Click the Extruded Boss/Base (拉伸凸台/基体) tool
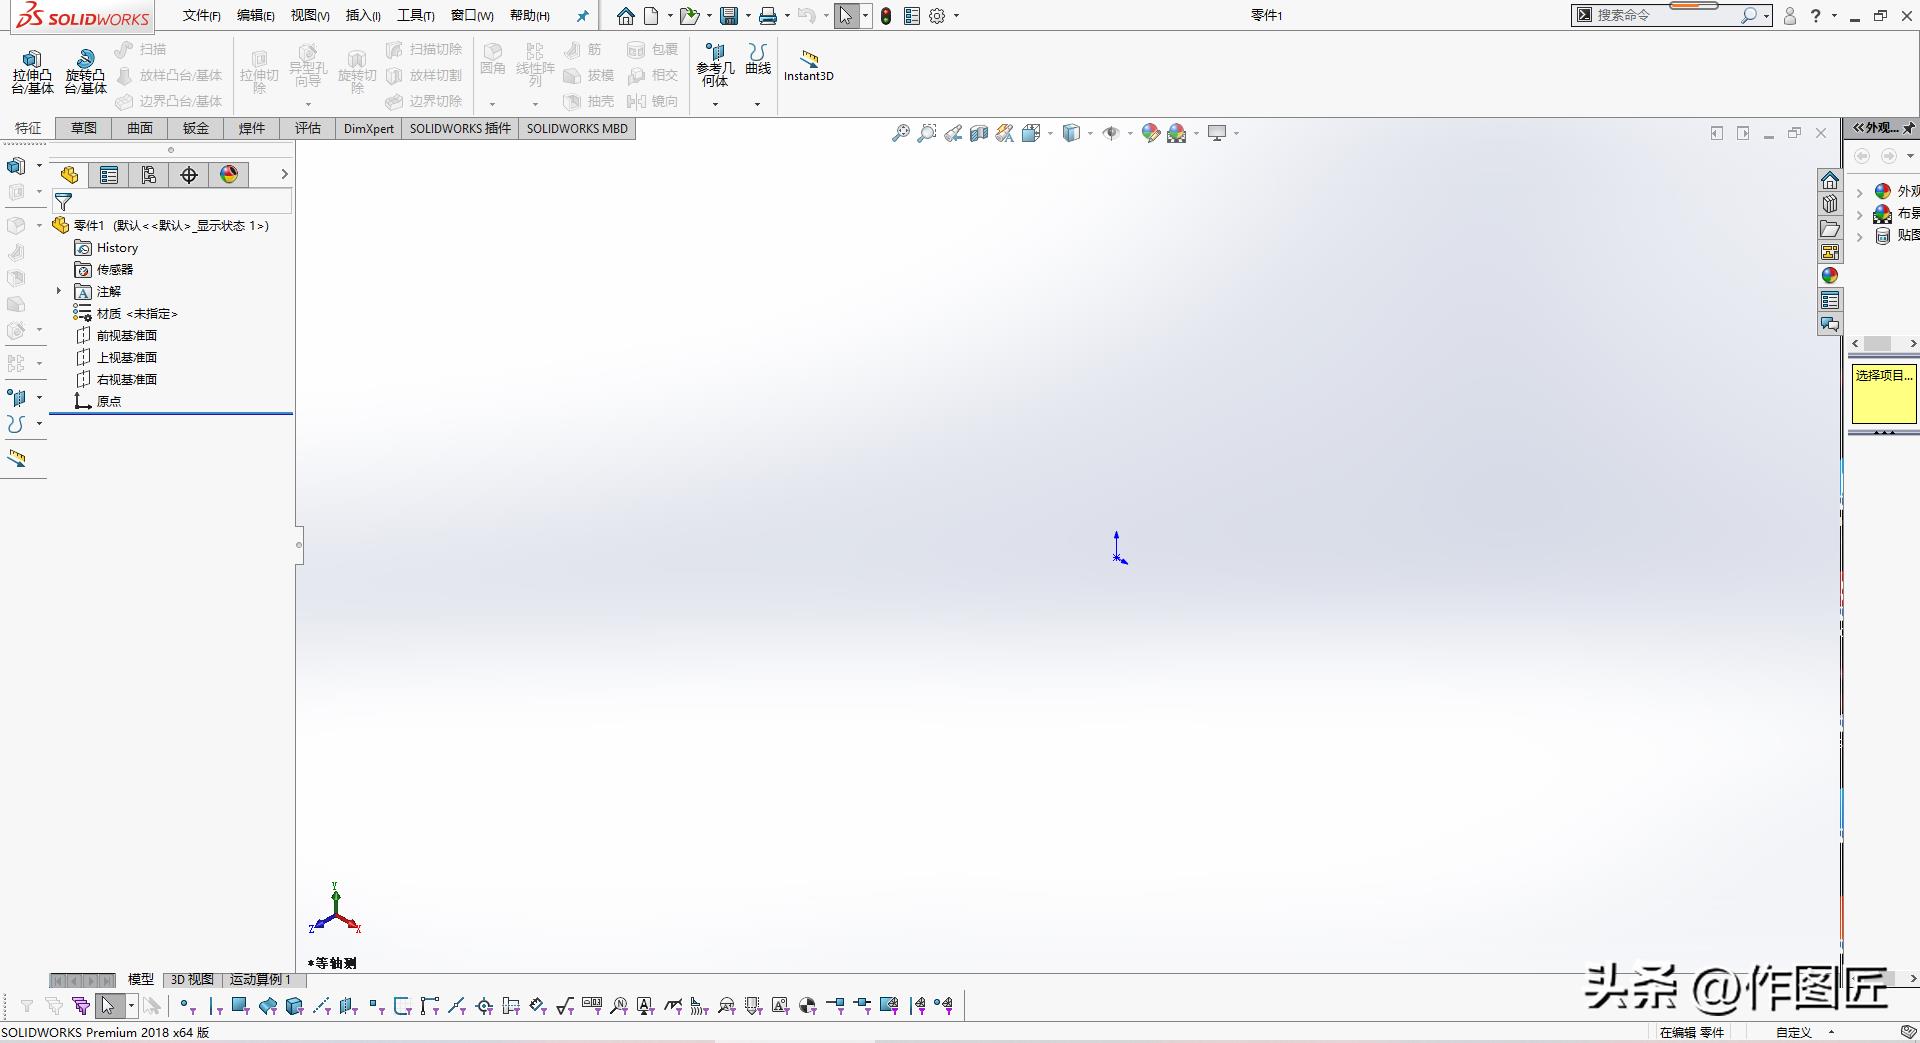This screenshot has width=1920, height=1043. coord(32,72)
